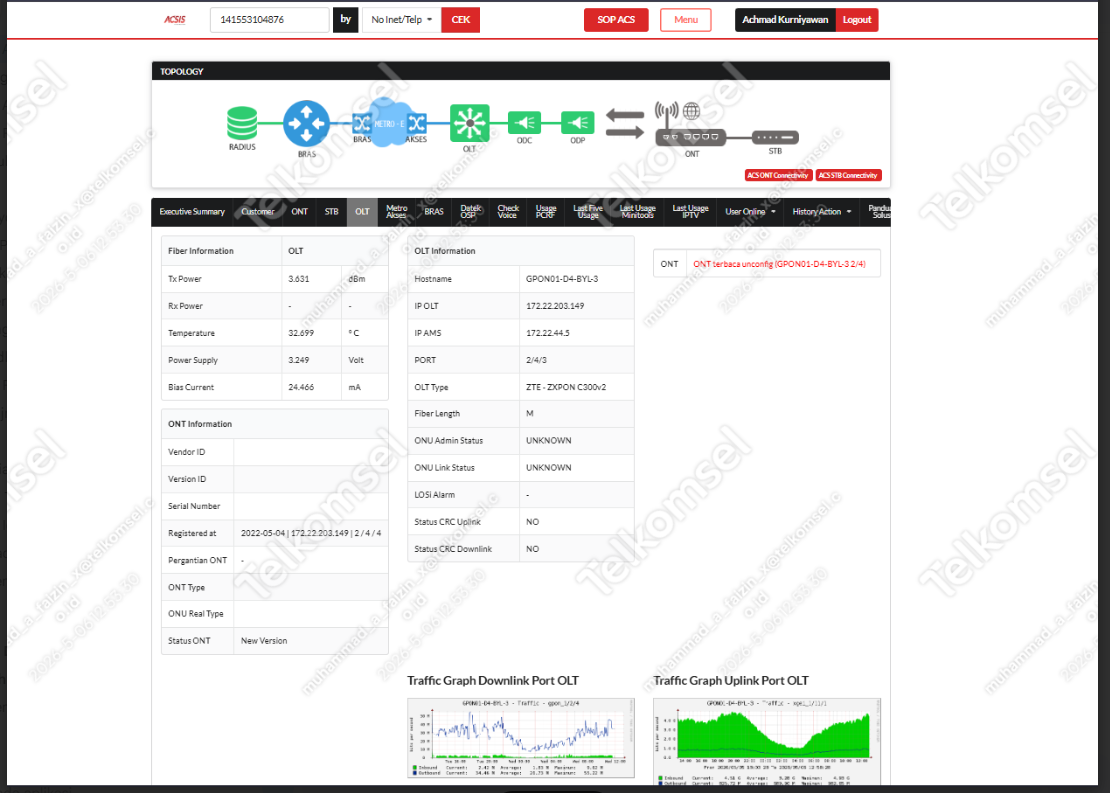Screen dimensions: 1110x793
Task: Click the IP AMS value 172.22.44.5
Action: [547, 333]
